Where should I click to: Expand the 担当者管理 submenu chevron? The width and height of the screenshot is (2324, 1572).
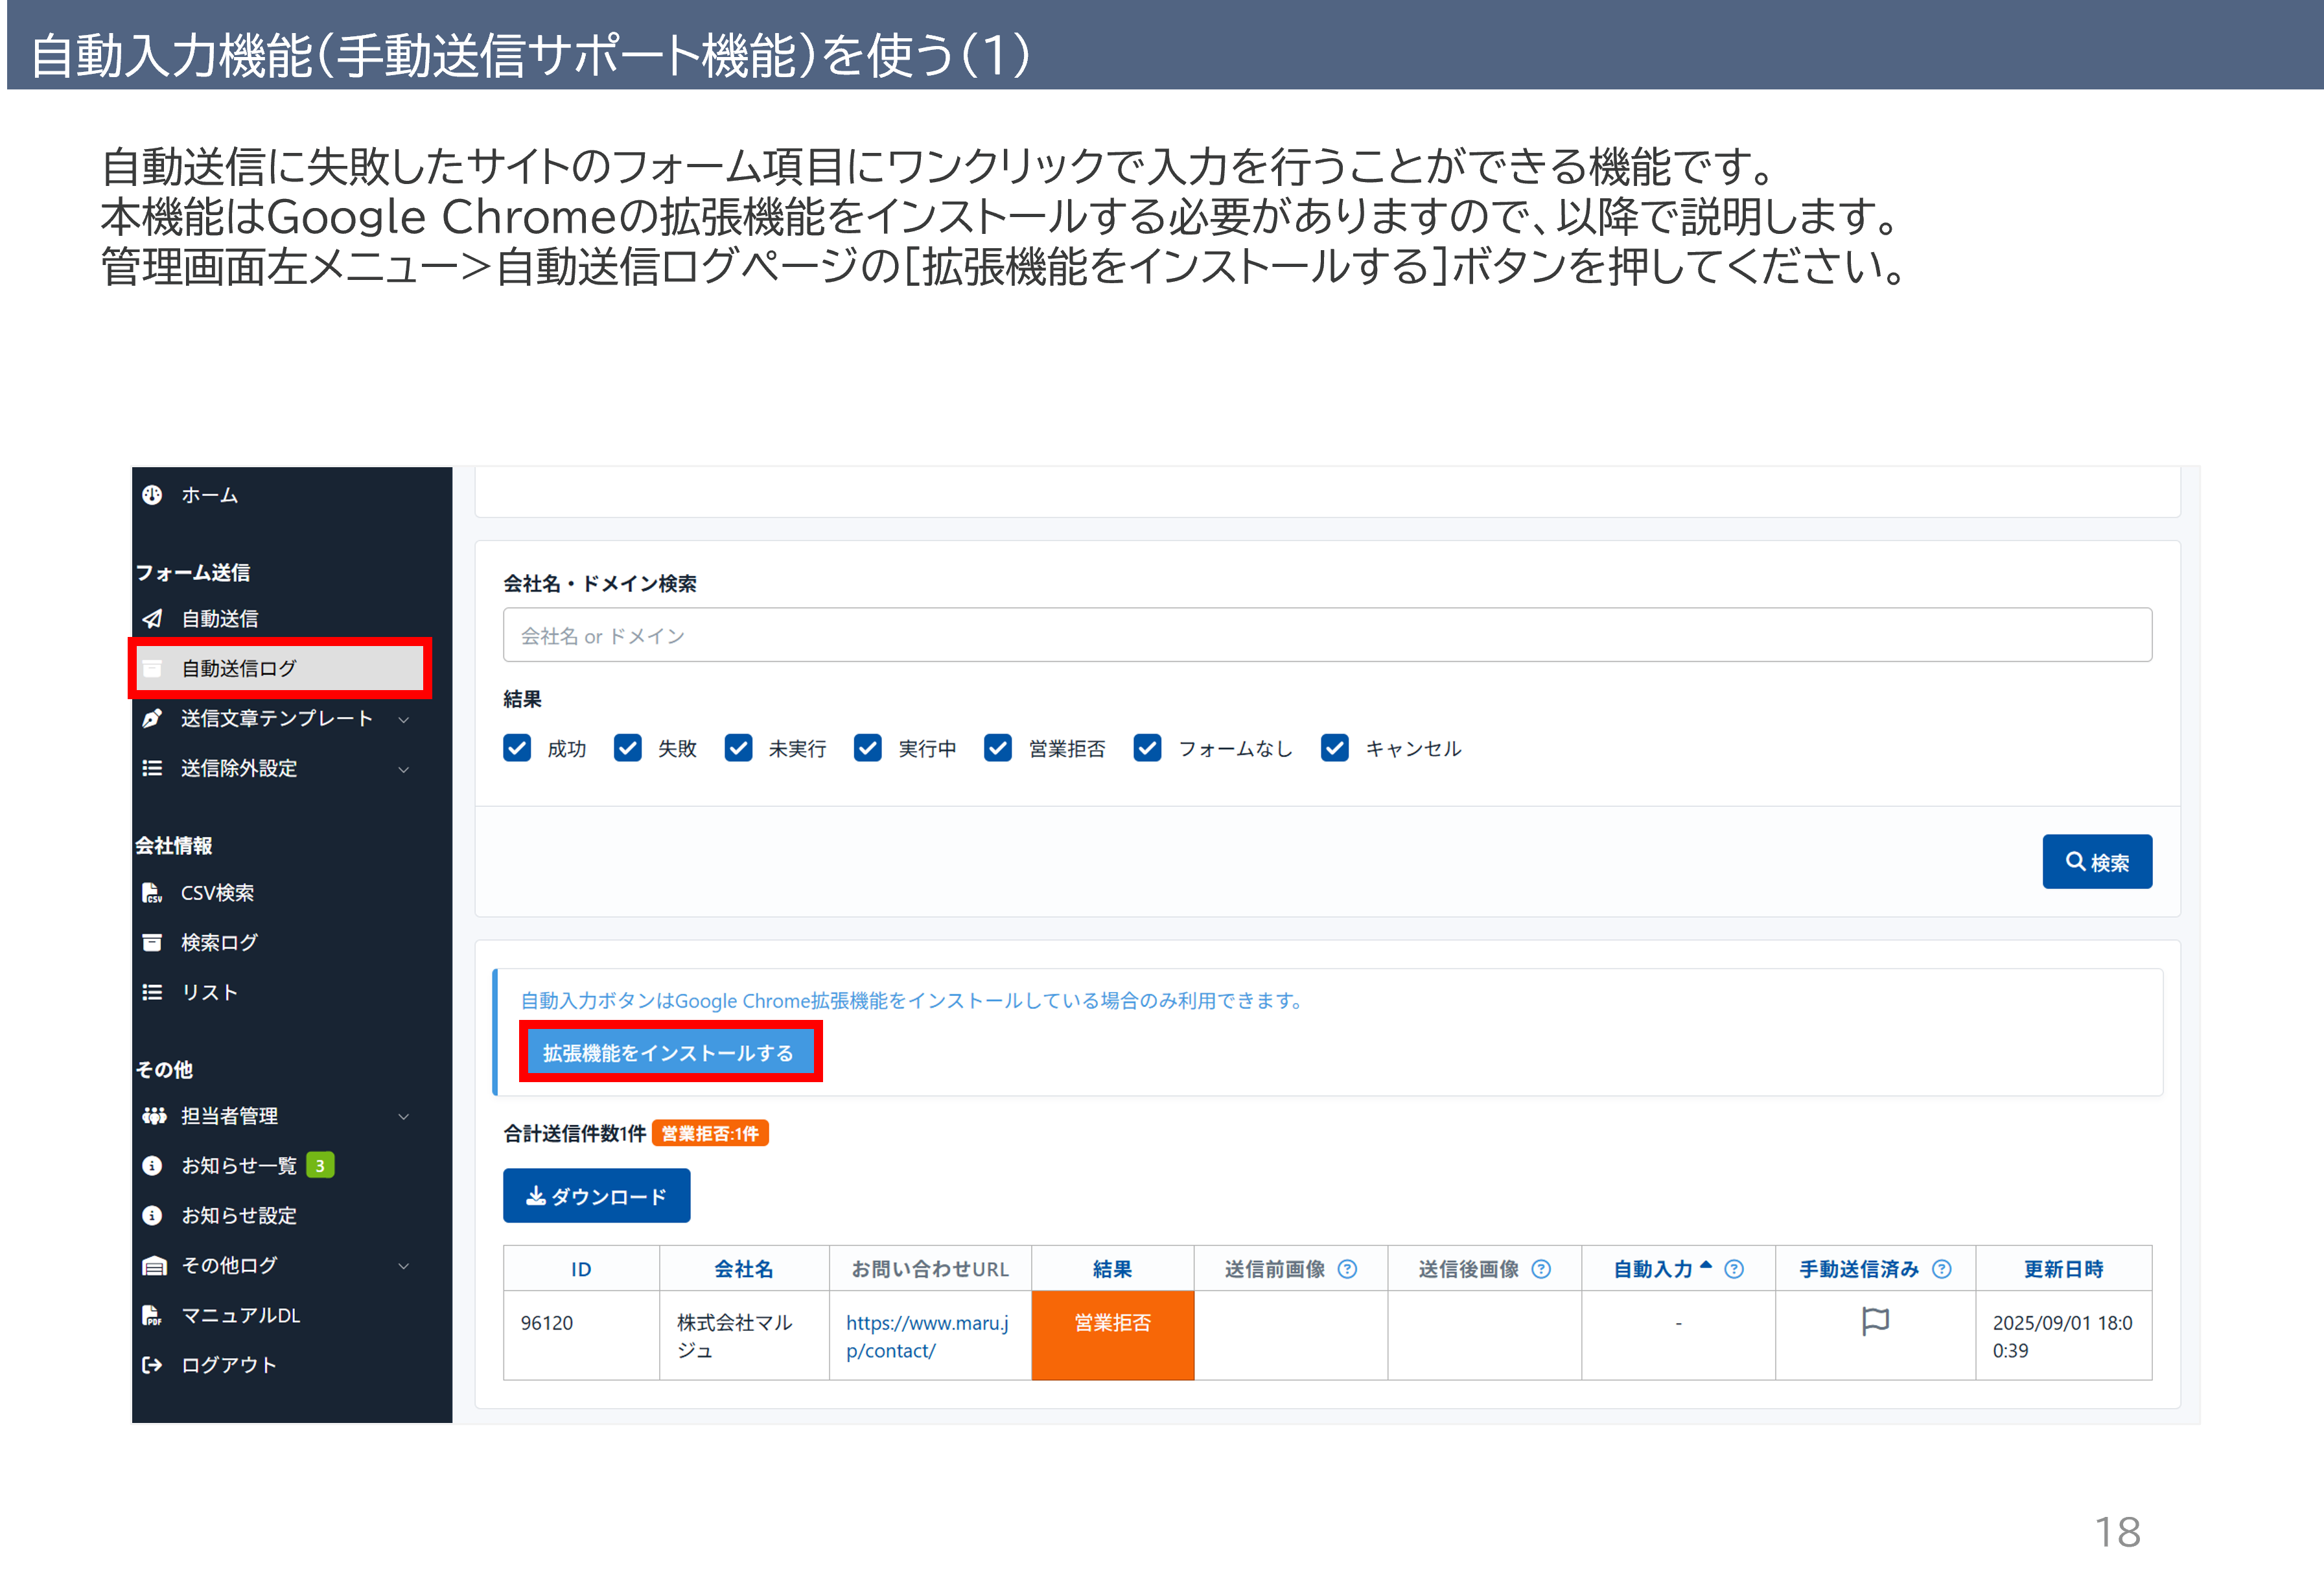coord(404,1116)
